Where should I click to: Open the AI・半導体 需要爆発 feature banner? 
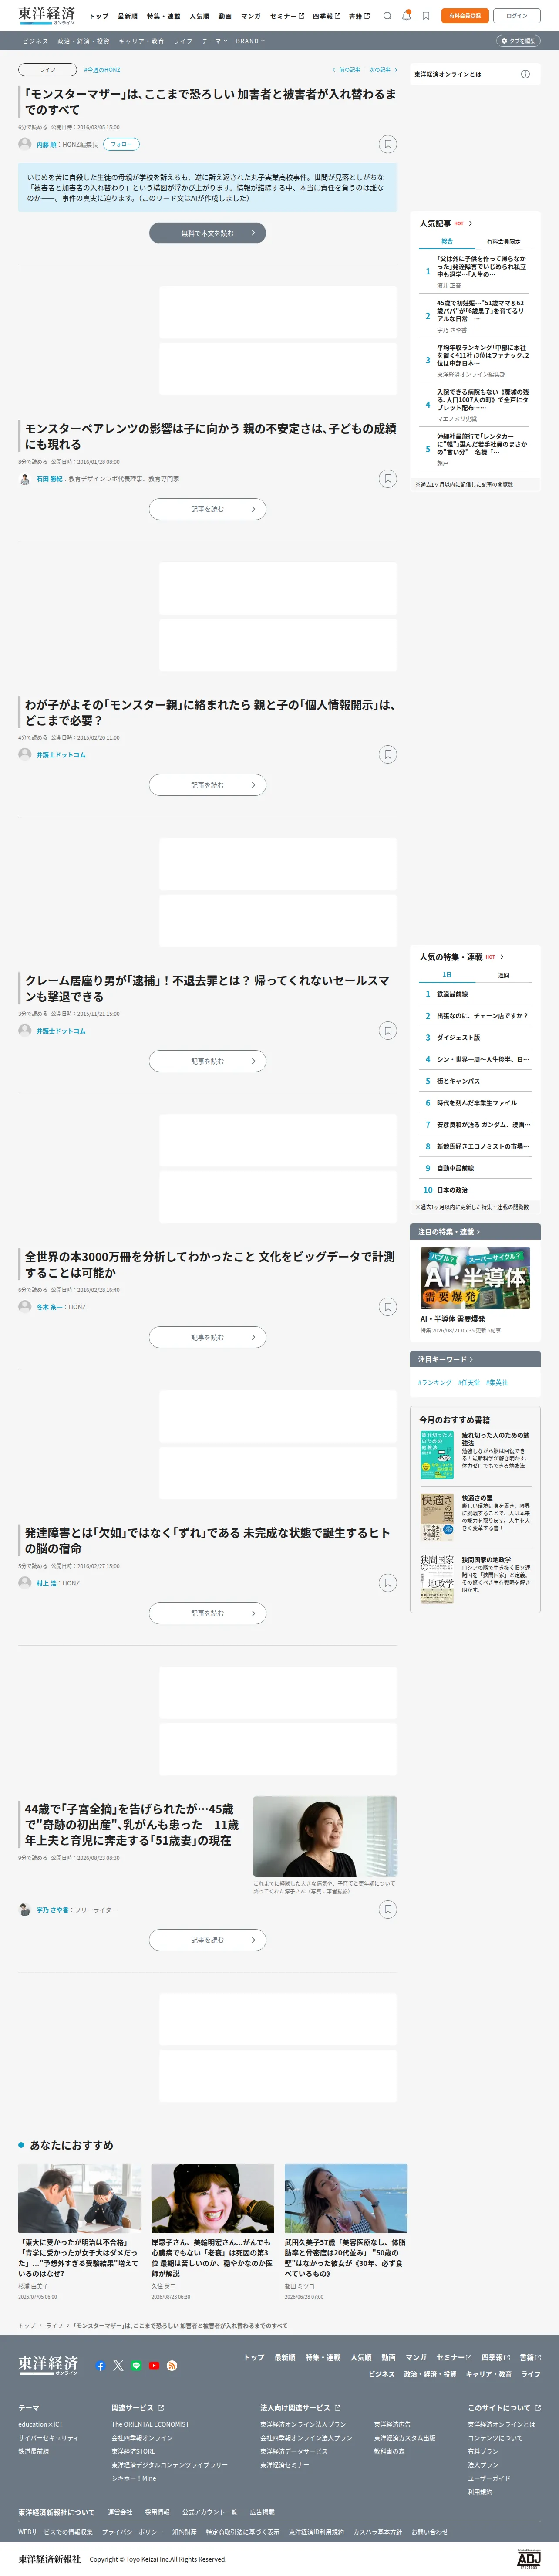coord(475,1278)
